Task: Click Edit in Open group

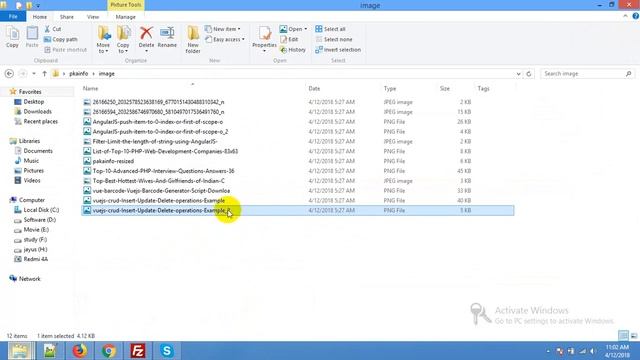Action: click(289, 39)
